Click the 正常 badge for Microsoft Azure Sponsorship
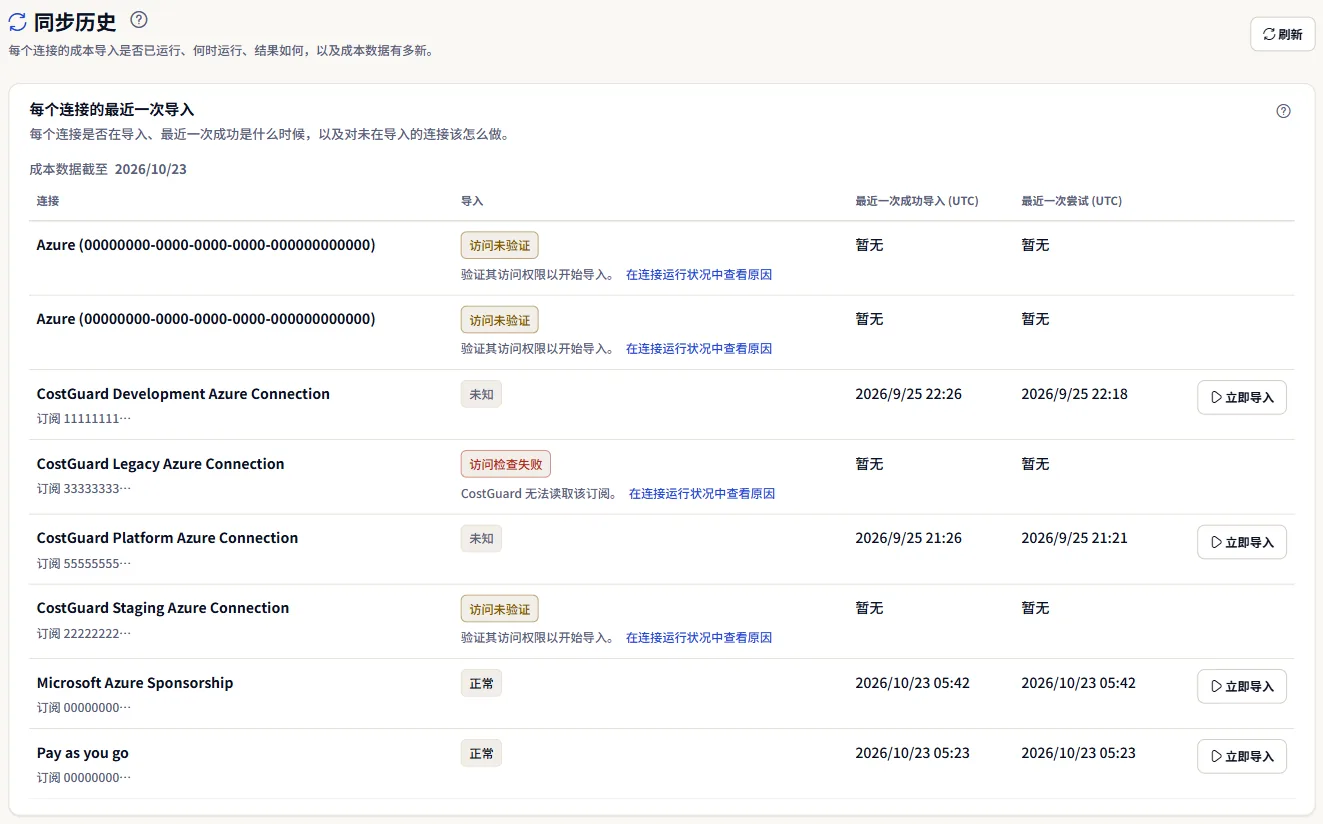 [x=481, y=683]
